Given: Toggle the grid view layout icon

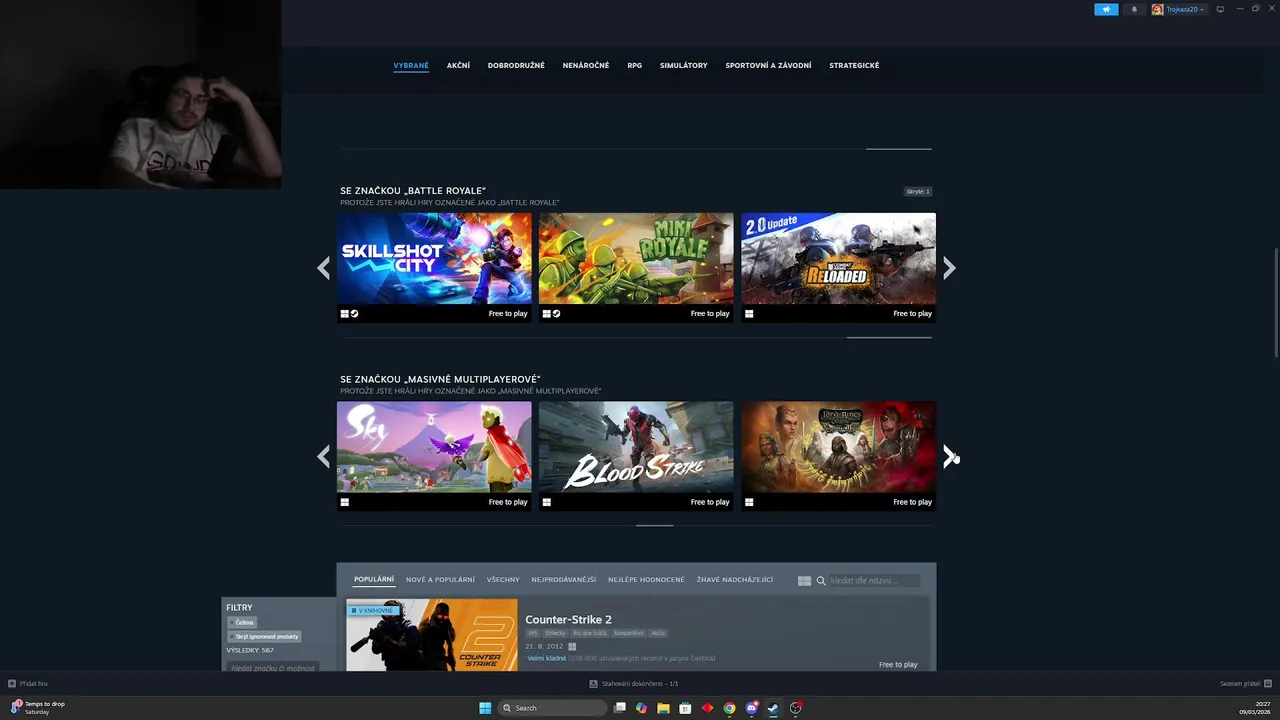Looking at the screenshot, I should point(804,581).
